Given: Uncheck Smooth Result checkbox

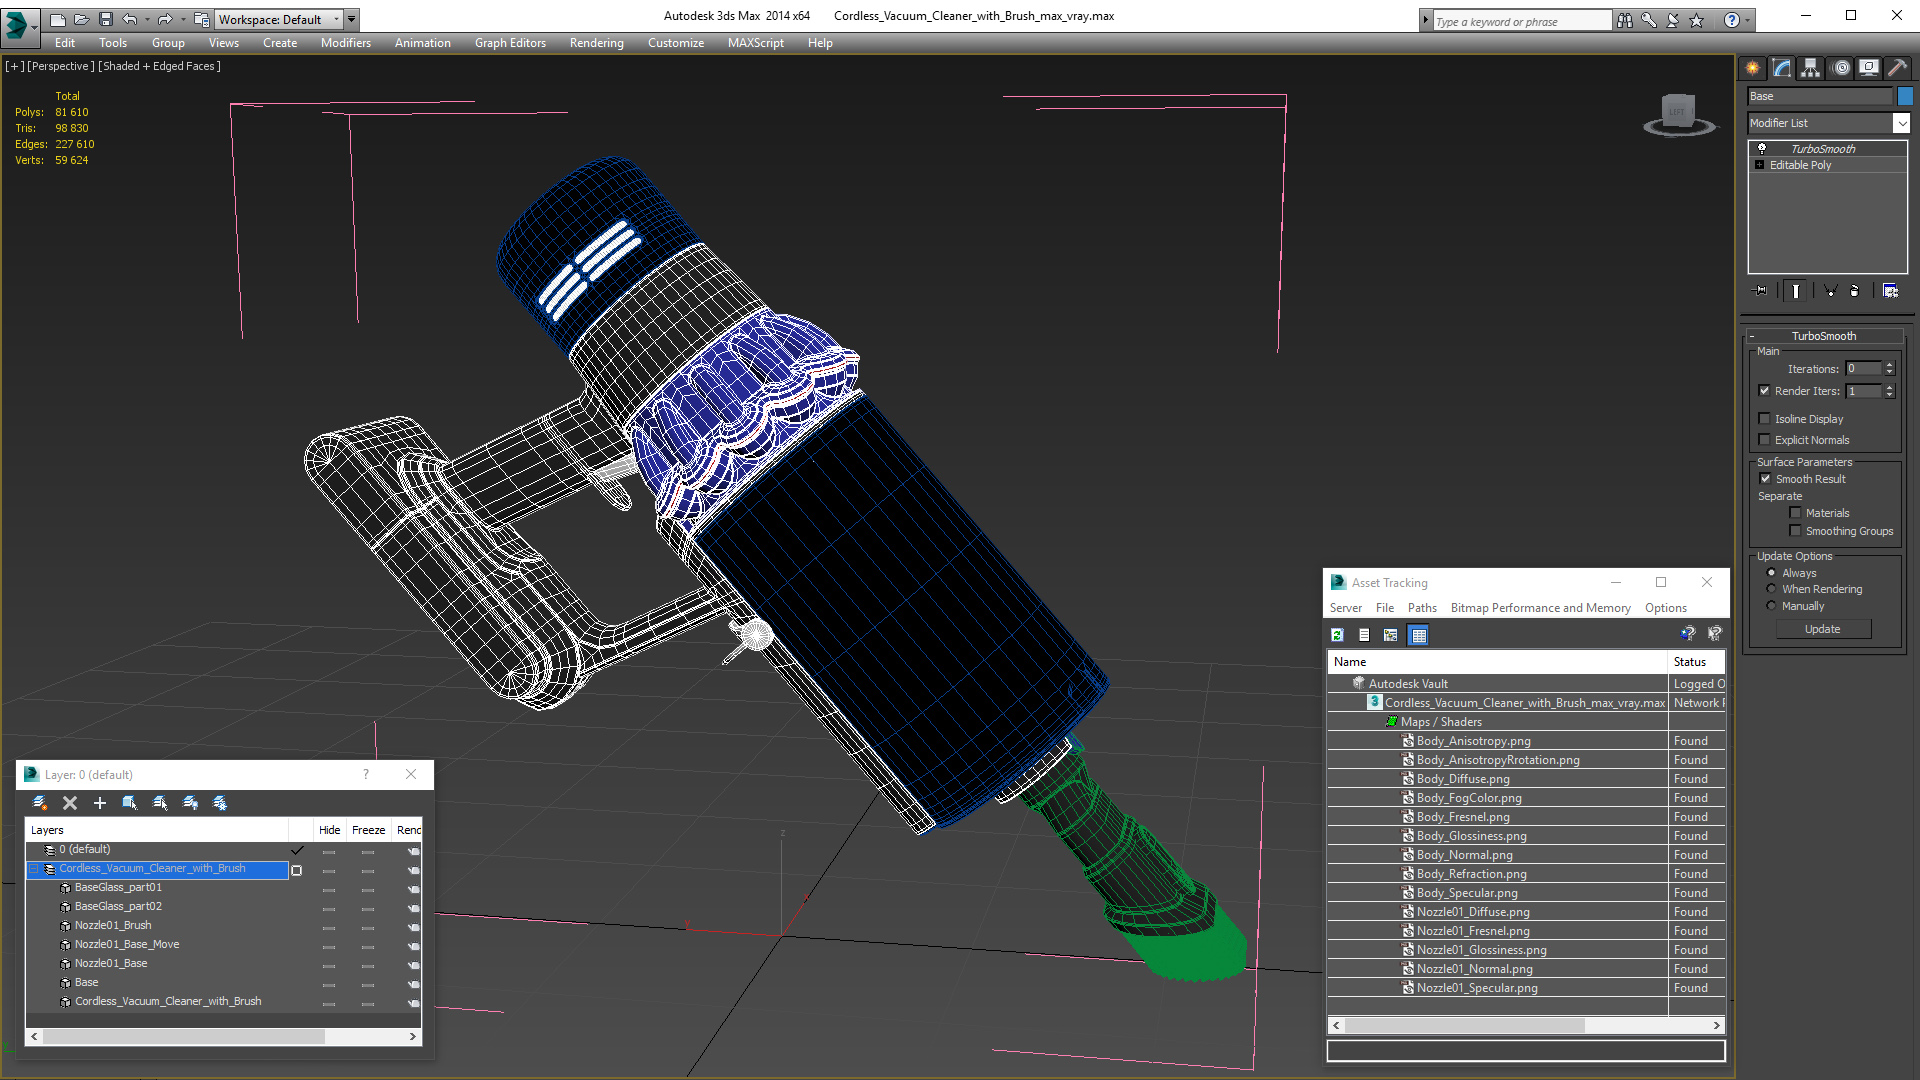Looking at the screenshot, I should [x=1765, y=479].
